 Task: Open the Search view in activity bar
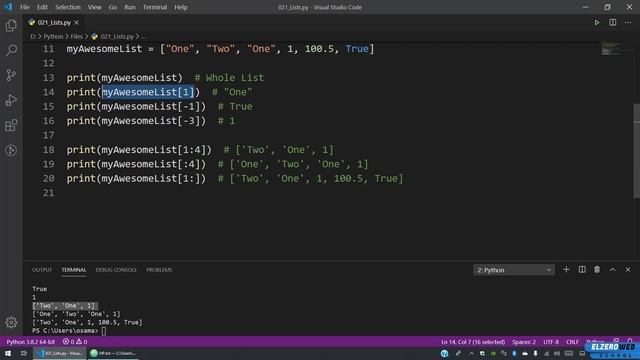point(11,50)
